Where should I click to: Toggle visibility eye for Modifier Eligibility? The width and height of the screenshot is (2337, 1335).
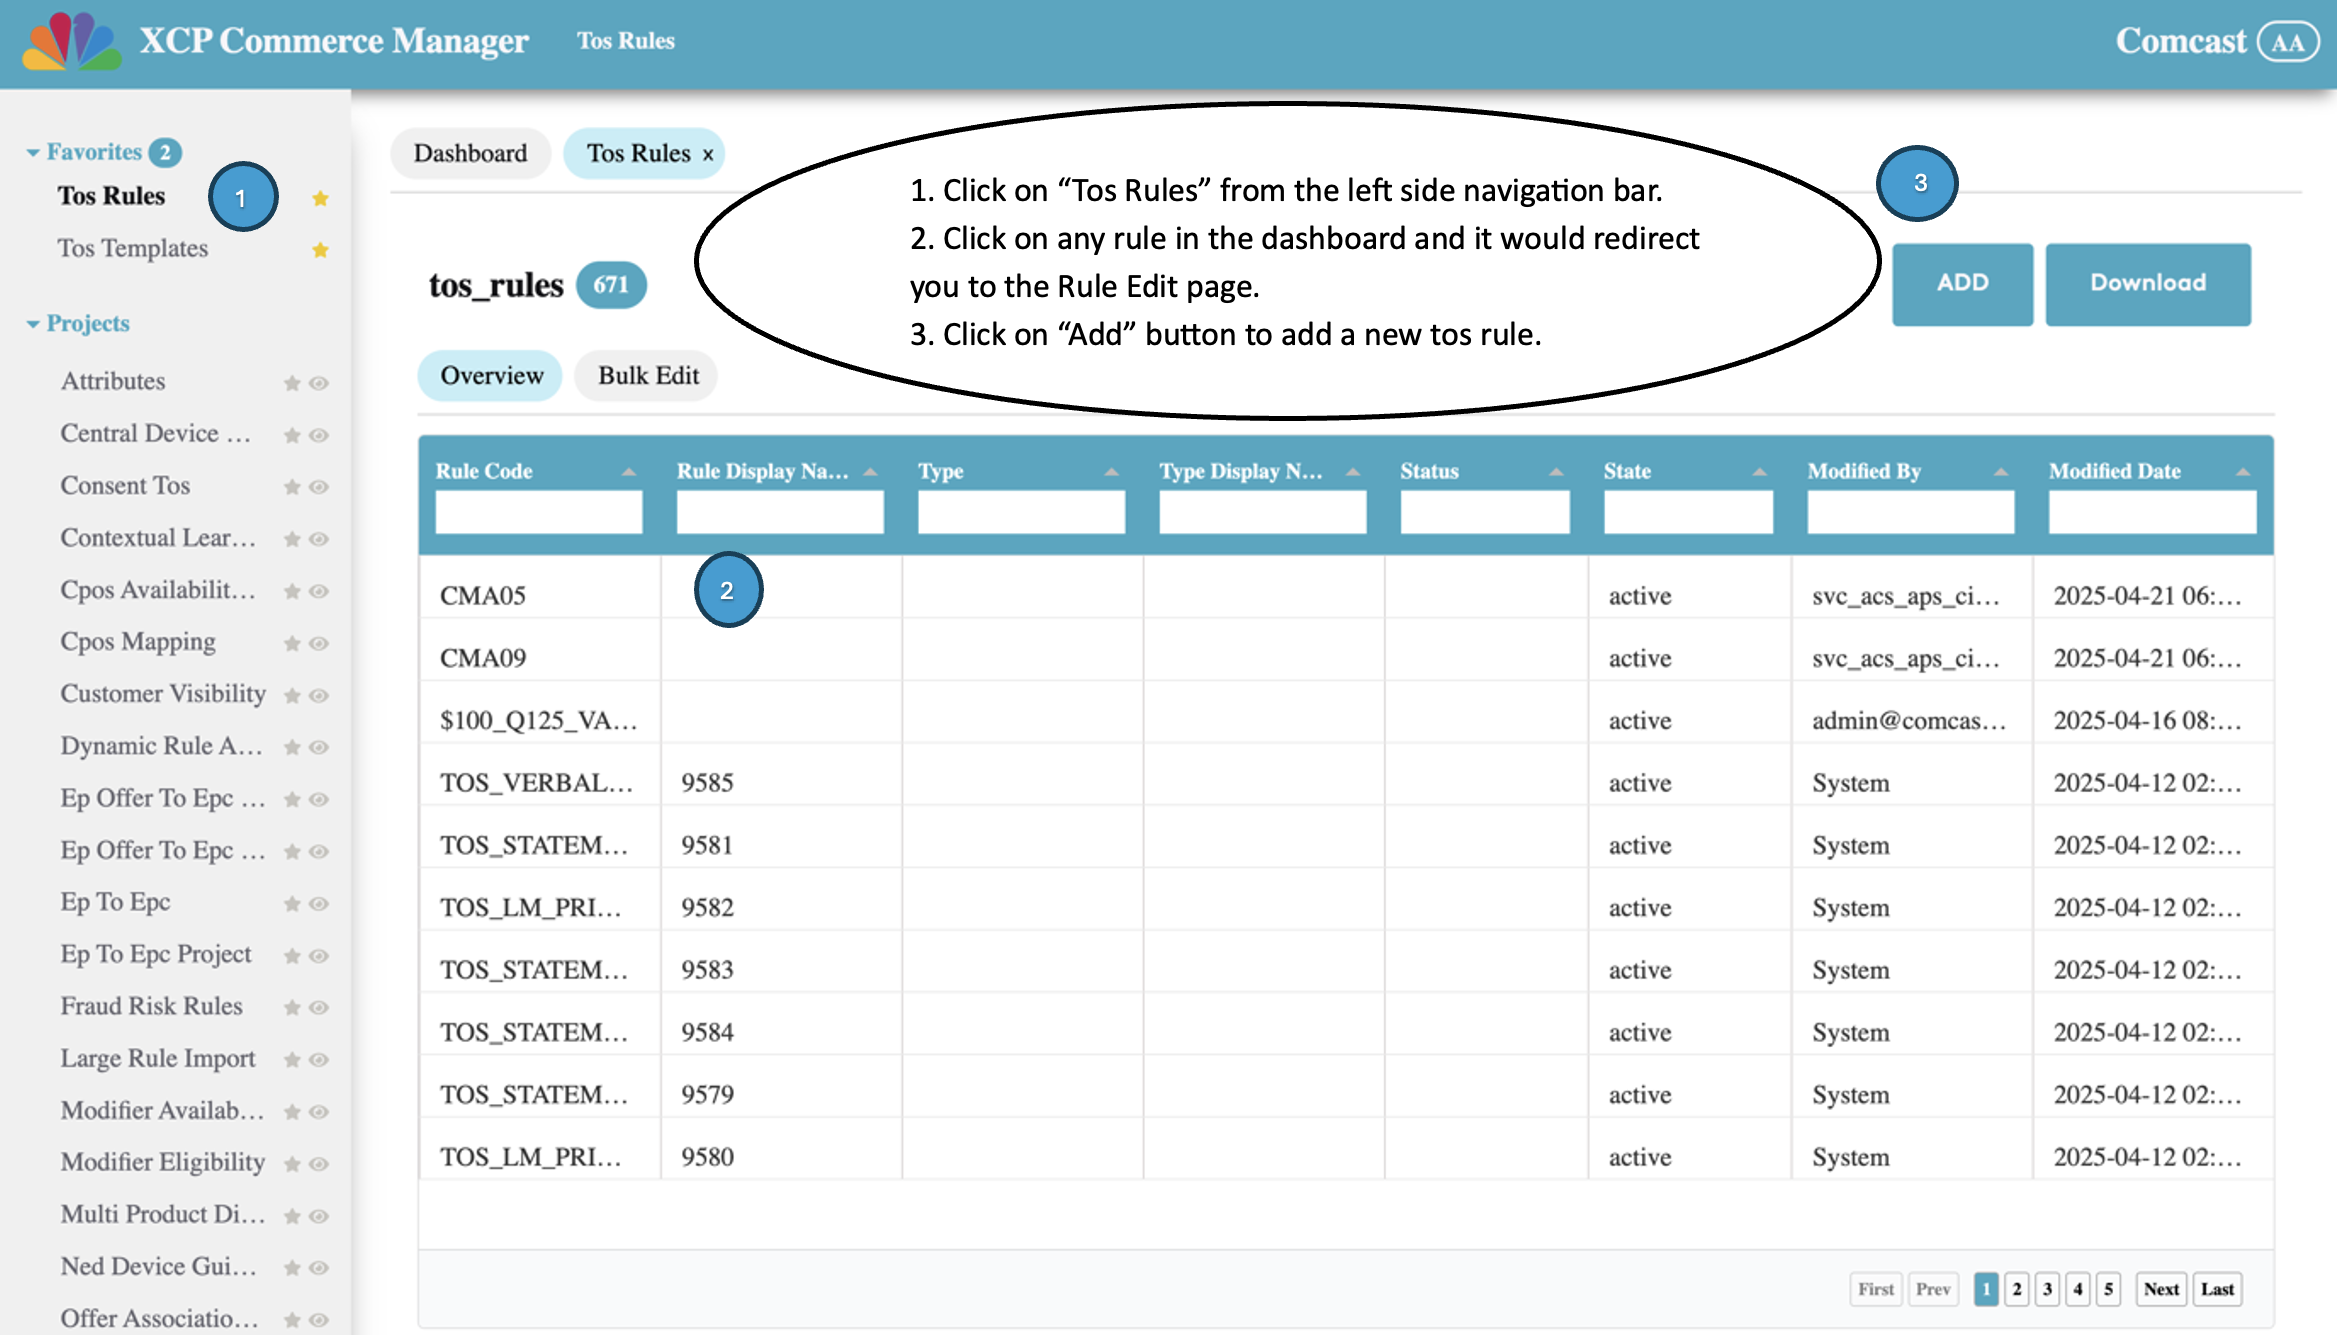(319, 1163)
